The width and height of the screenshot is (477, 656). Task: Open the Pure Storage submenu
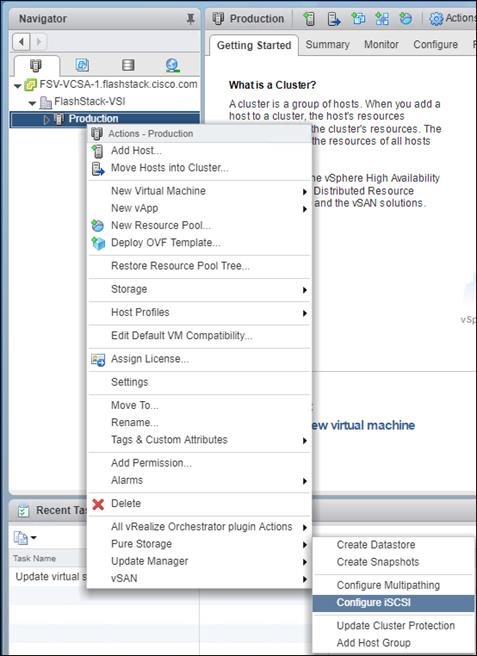[x=199, y=544]
